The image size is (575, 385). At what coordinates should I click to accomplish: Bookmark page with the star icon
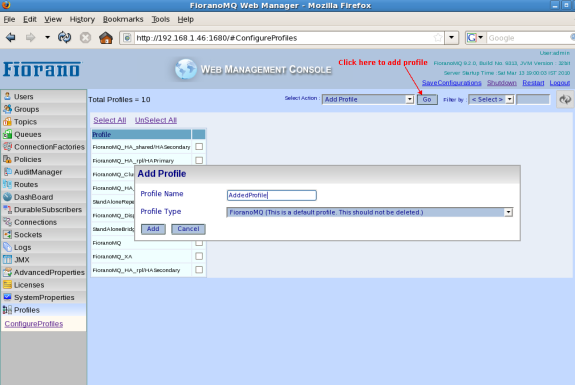point(437,38)
